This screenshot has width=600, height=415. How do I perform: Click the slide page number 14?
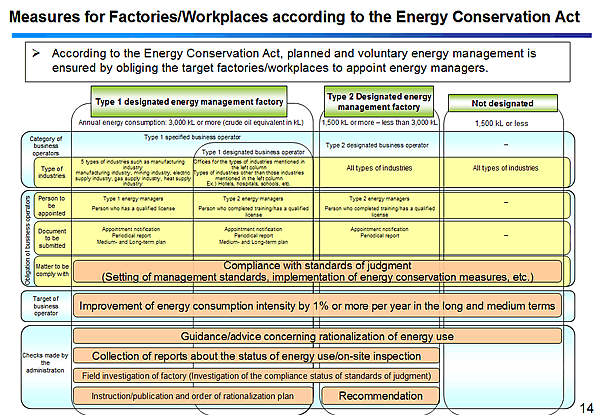point(587,407)
